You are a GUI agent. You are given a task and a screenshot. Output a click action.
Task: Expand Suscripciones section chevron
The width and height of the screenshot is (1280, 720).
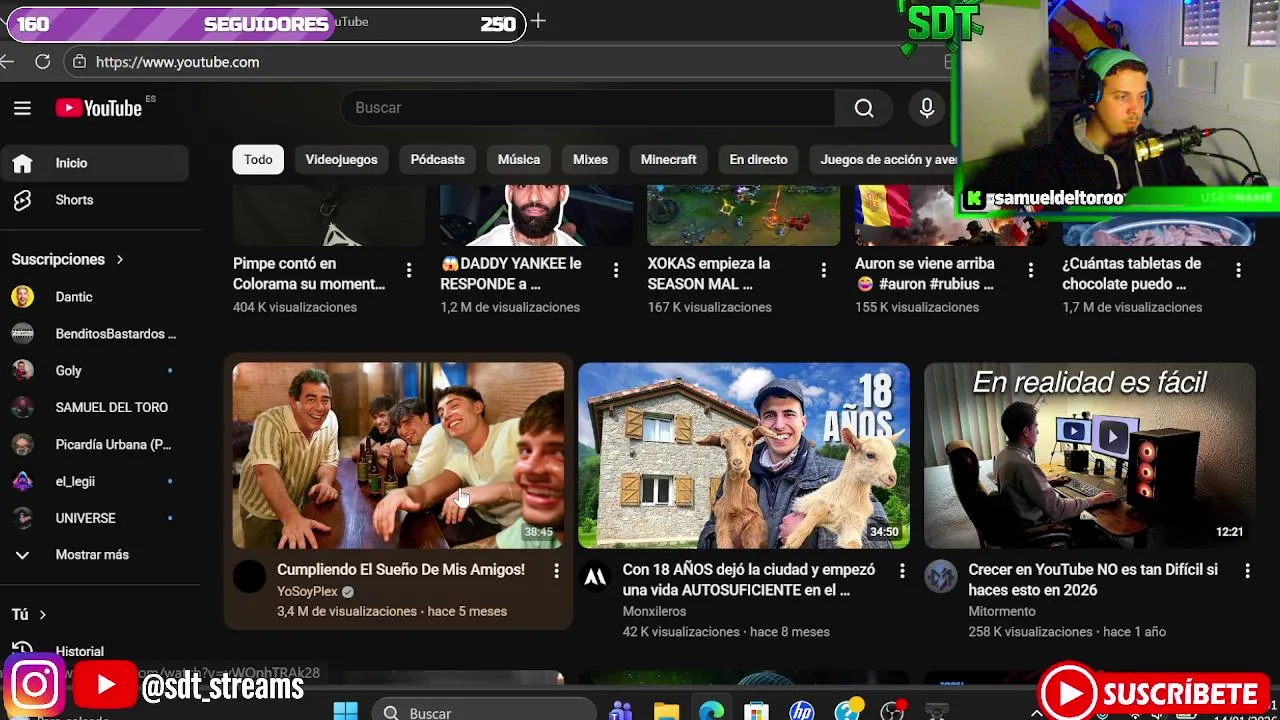click(120, 260)
